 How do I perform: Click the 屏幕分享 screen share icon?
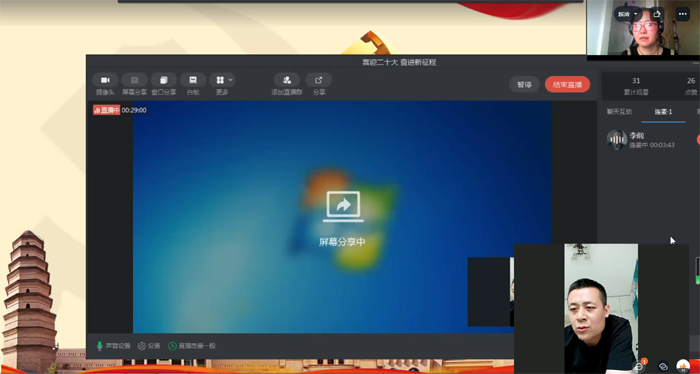coord(134,80)
